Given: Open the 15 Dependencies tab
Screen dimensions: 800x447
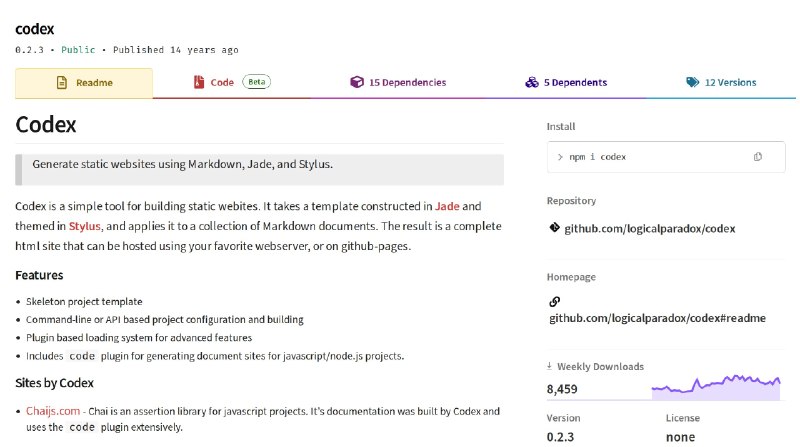Looking at the screenshot, I should (x=398, y=82).
